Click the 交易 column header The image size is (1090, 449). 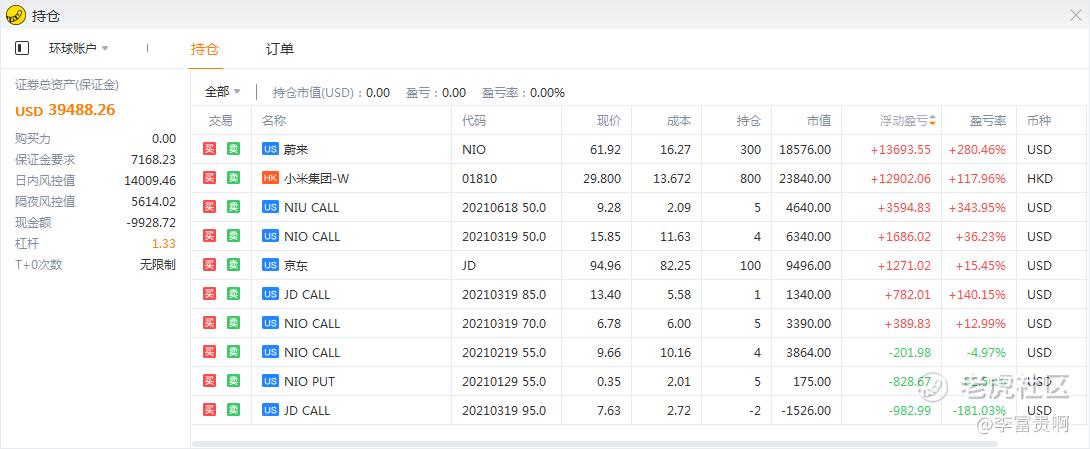click(220, 120)
